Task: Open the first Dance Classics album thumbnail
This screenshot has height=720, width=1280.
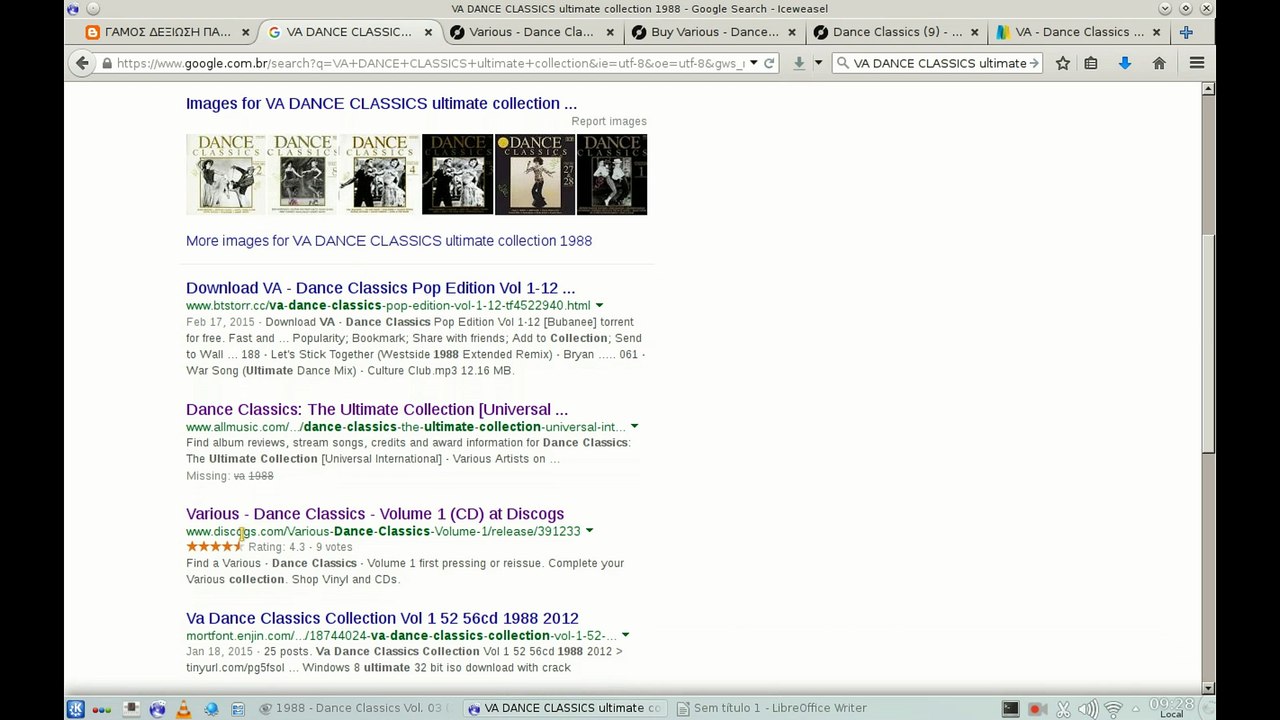Action: coord(225,174)
